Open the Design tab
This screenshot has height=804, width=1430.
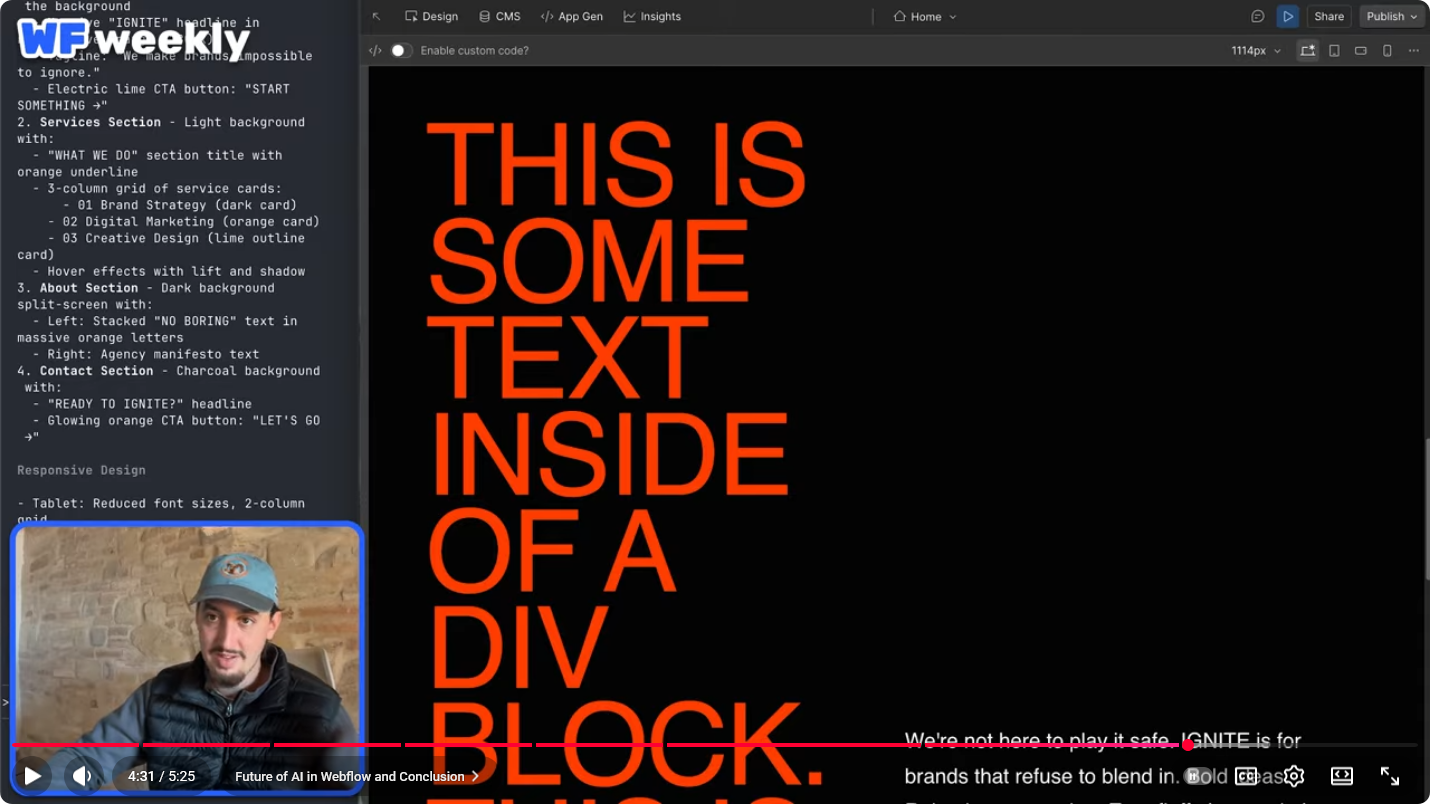coord(431,16)
